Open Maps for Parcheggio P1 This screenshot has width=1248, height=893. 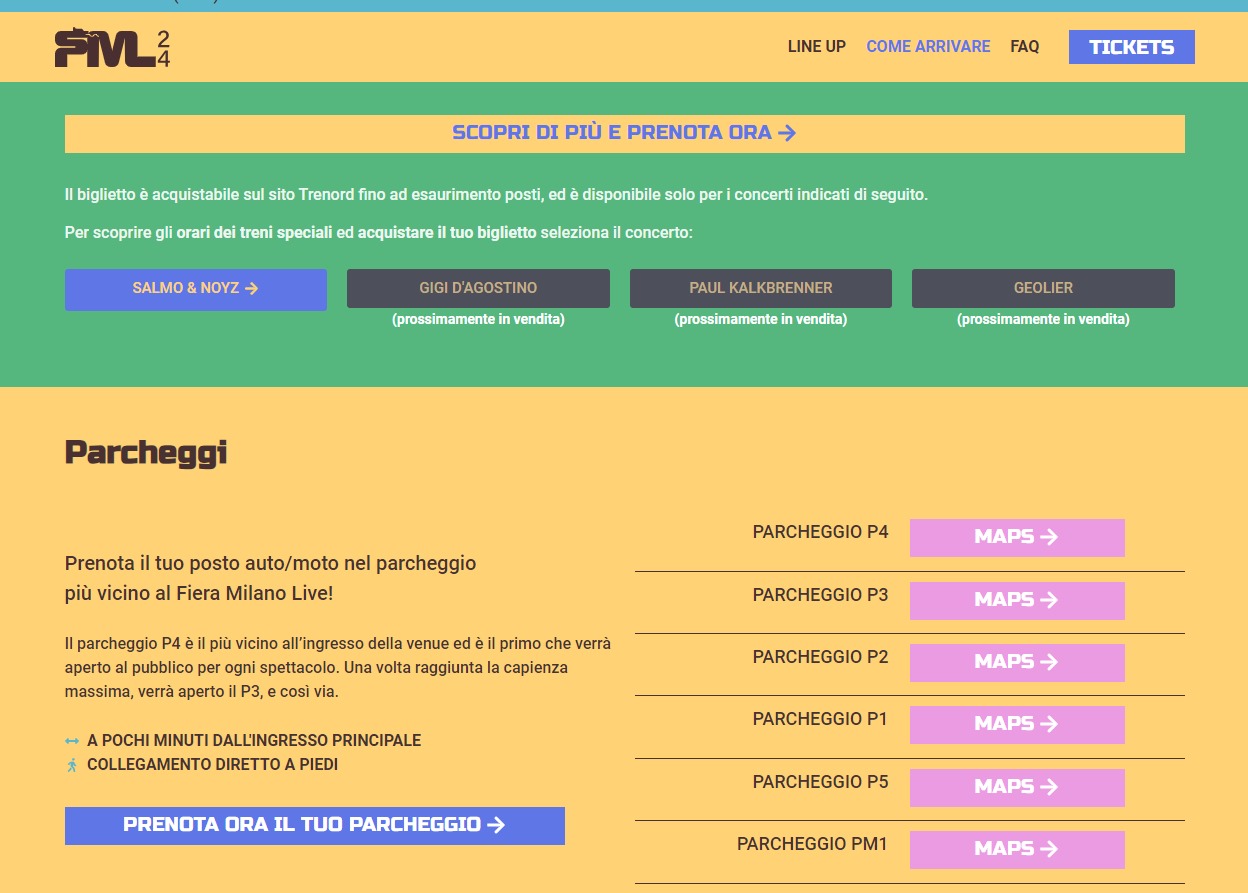coord(1016,724)
